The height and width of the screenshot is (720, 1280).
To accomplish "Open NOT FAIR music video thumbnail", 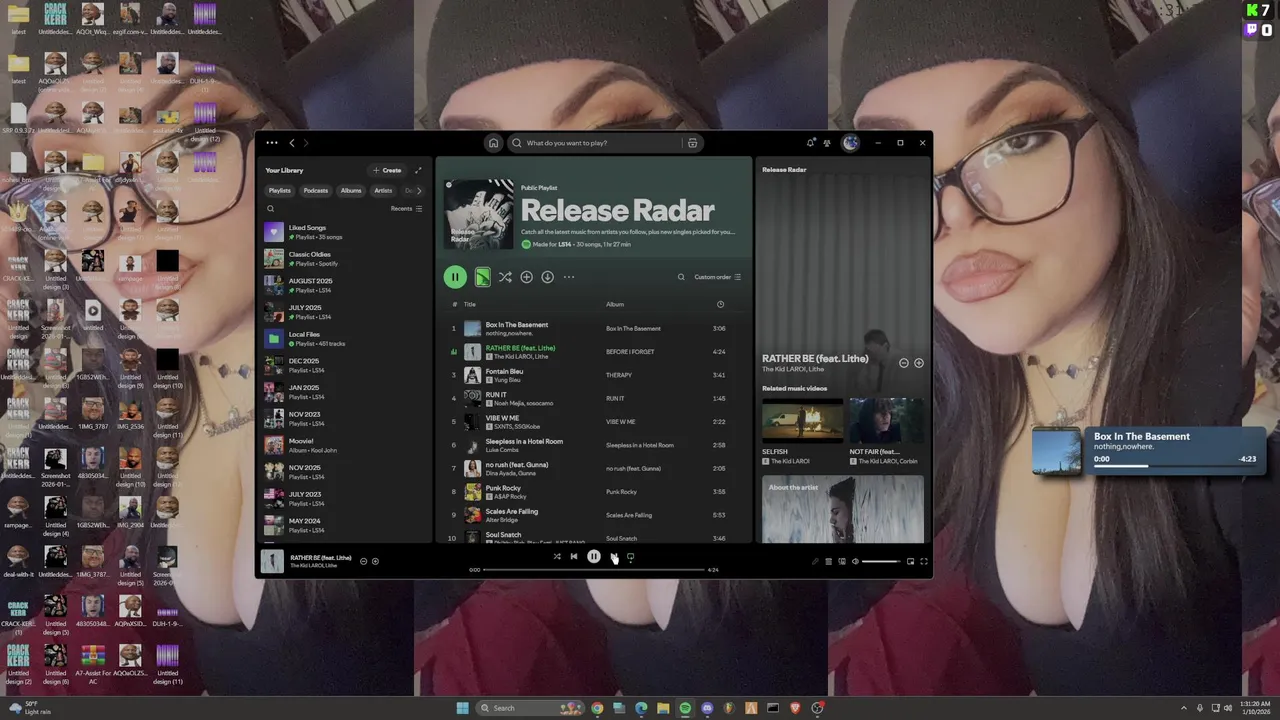I will tap(886, 421).
